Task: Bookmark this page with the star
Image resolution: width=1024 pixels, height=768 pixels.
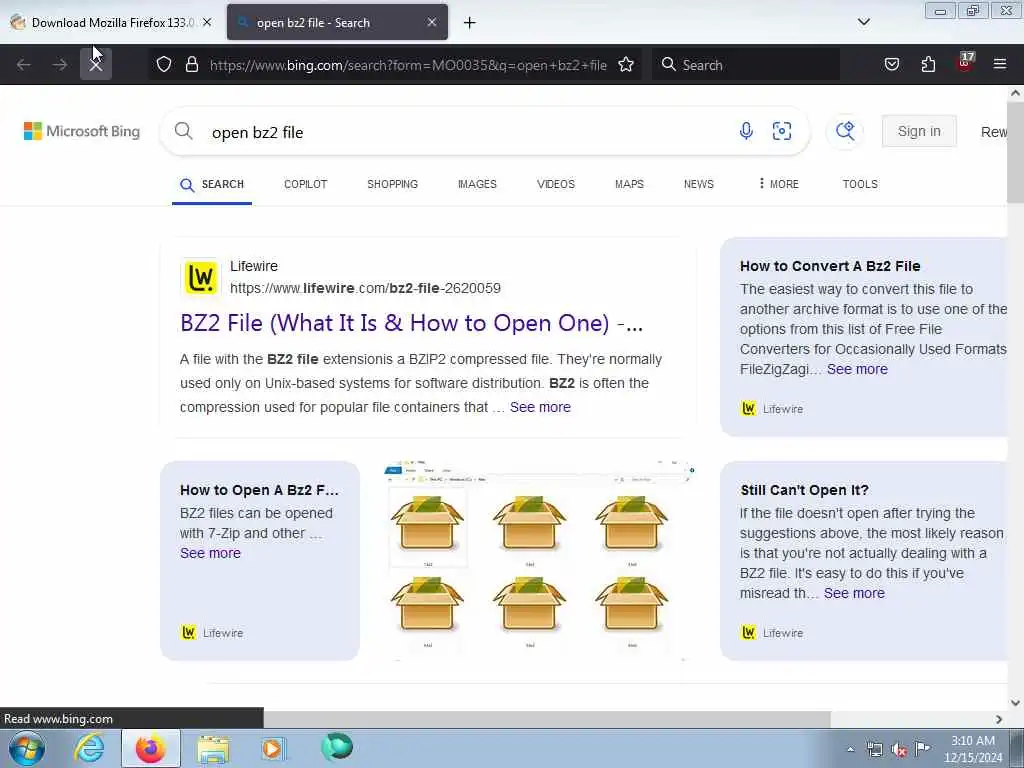Action: tap(626, 64)
